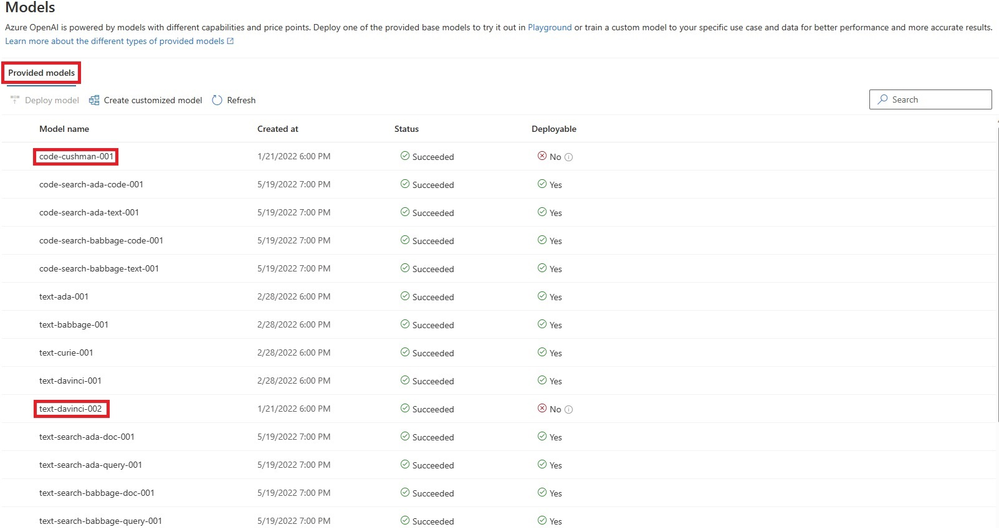Click the Create customized model icon

94,100
